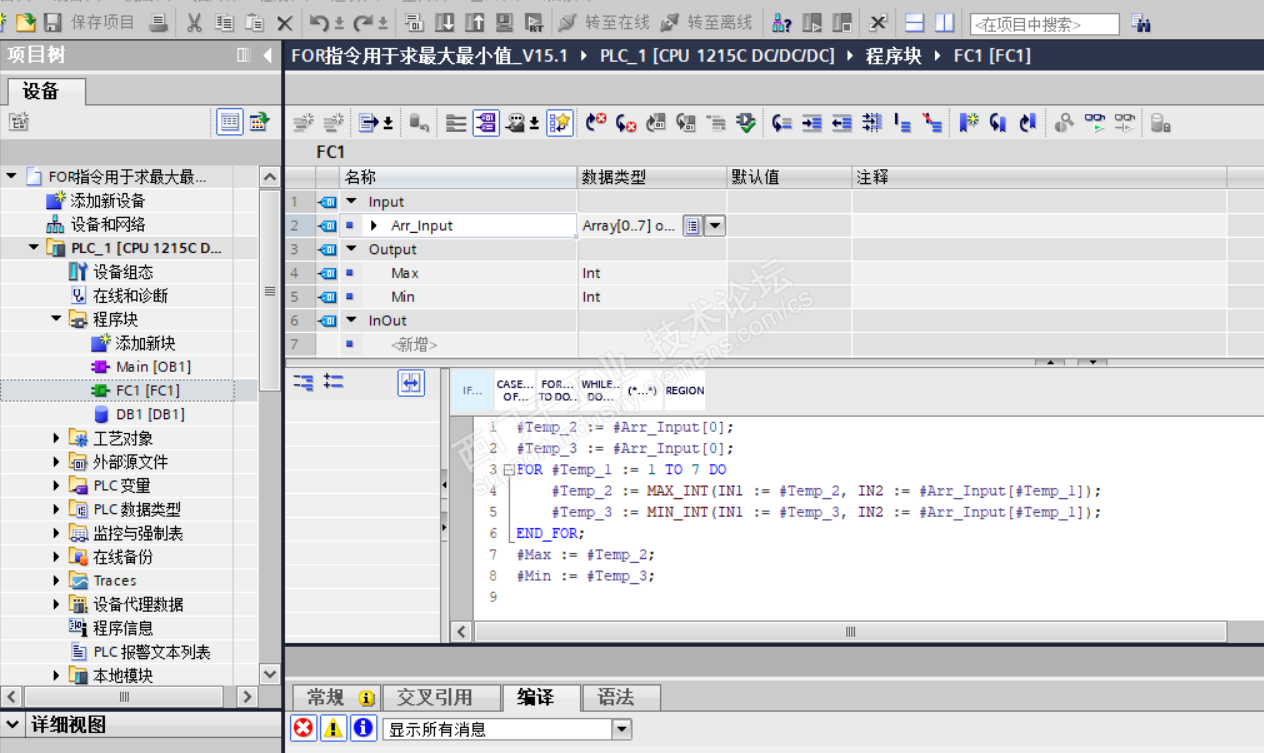Click the split editor horizontally icon
1264x753 pixels.
[x=914, y=22]
